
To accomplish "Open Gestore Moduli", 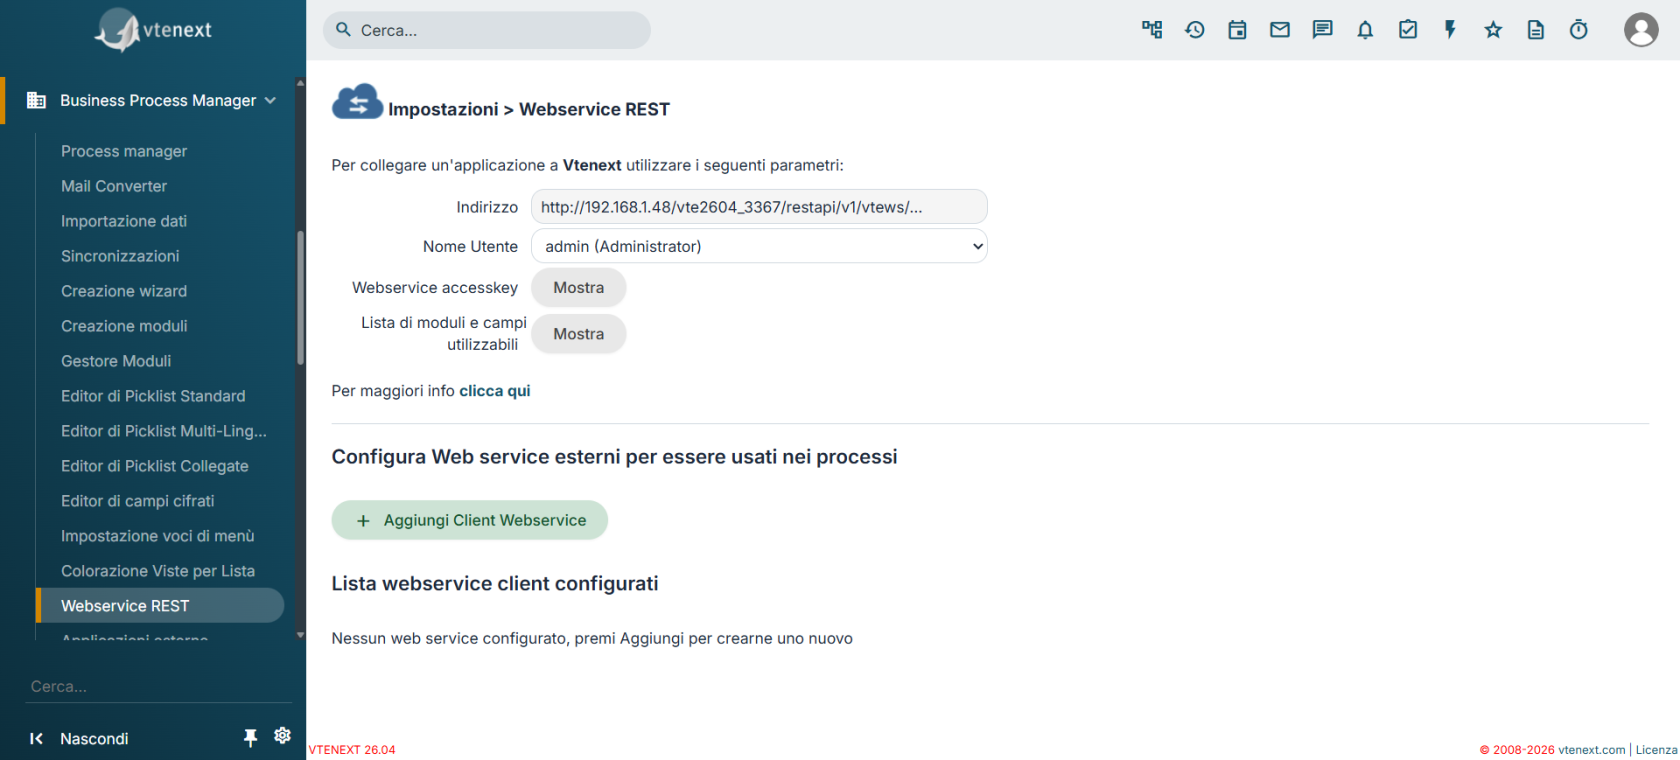I will pyautogui.click(x=116, y=361).
